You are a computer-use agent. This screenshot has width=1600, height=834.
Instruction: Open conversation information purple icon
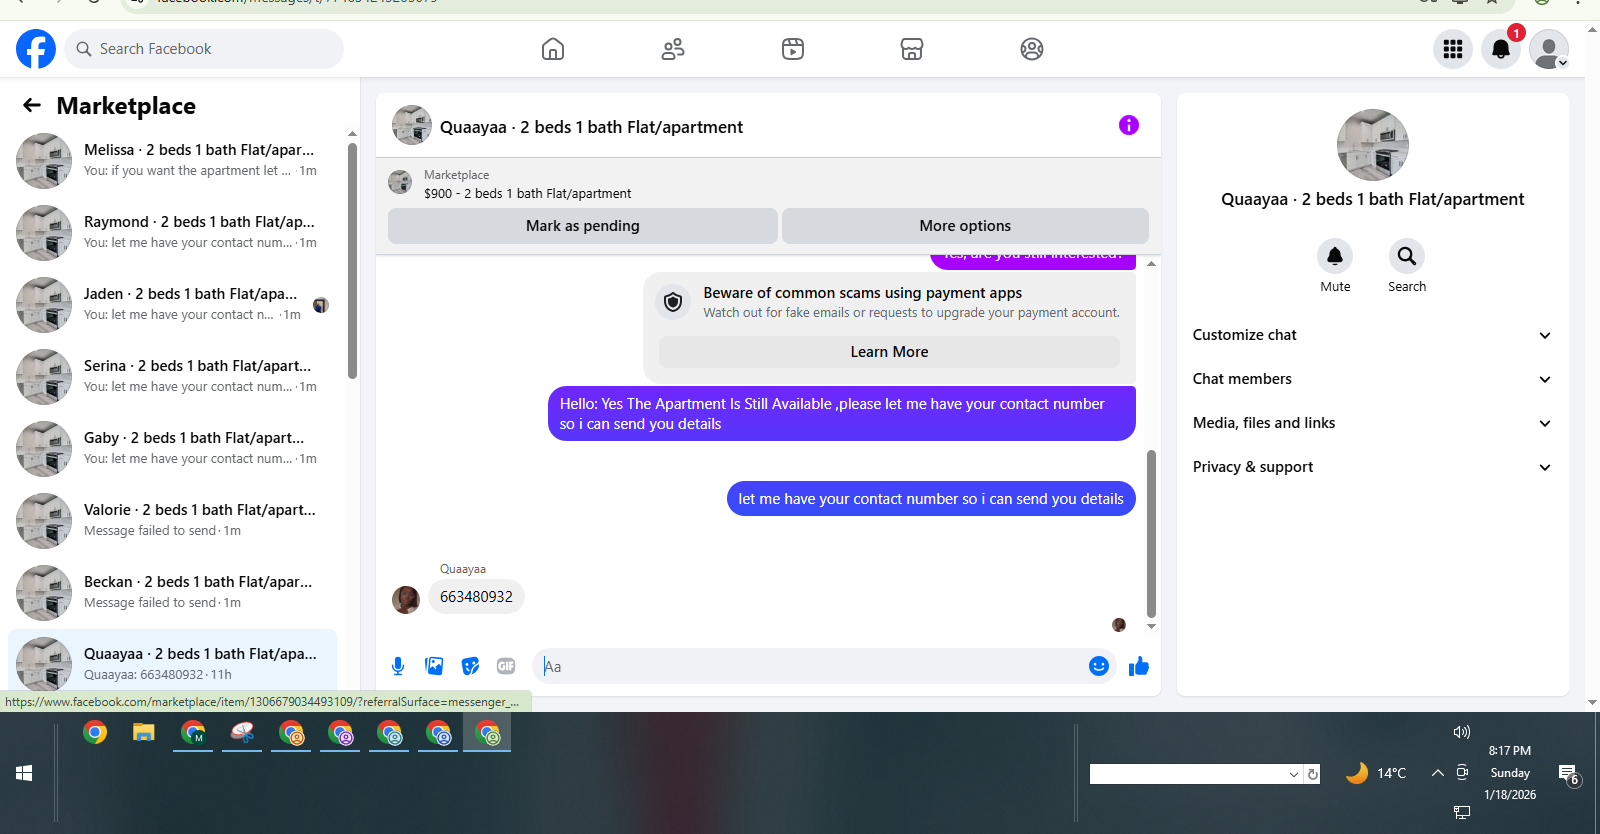click(1129, 125)
